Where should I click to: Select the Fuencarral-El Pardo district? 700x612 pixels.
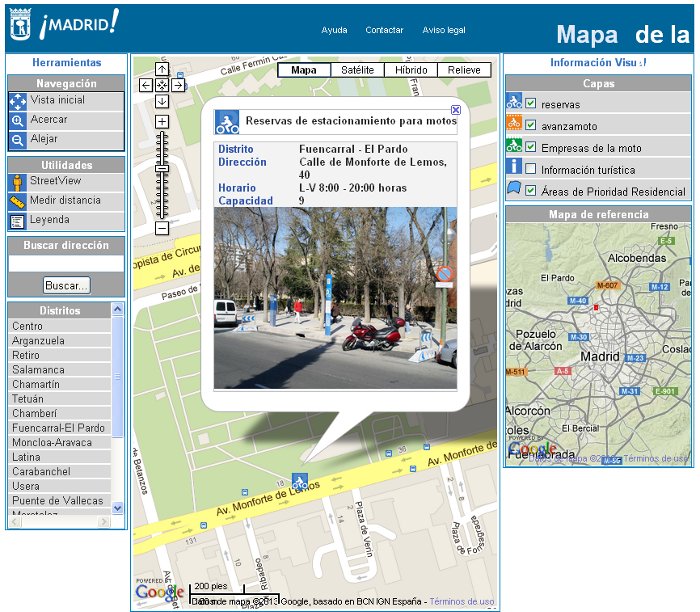60,428
